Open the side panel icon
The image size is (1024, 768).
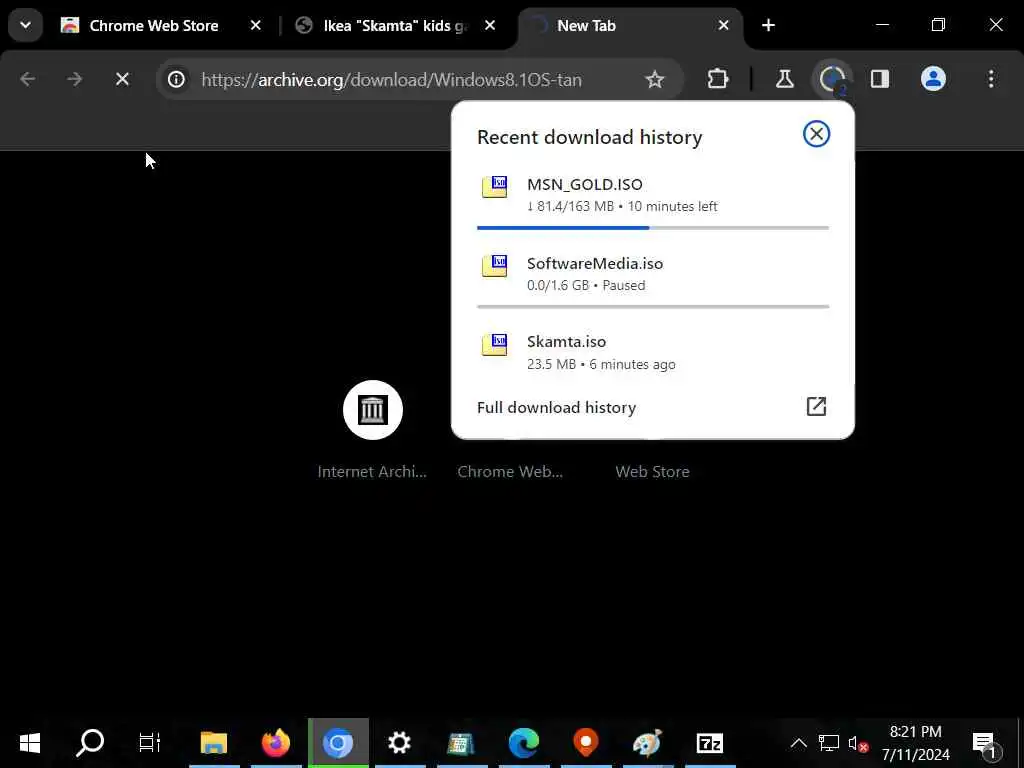pyautogui.click(x=880, y=80)
